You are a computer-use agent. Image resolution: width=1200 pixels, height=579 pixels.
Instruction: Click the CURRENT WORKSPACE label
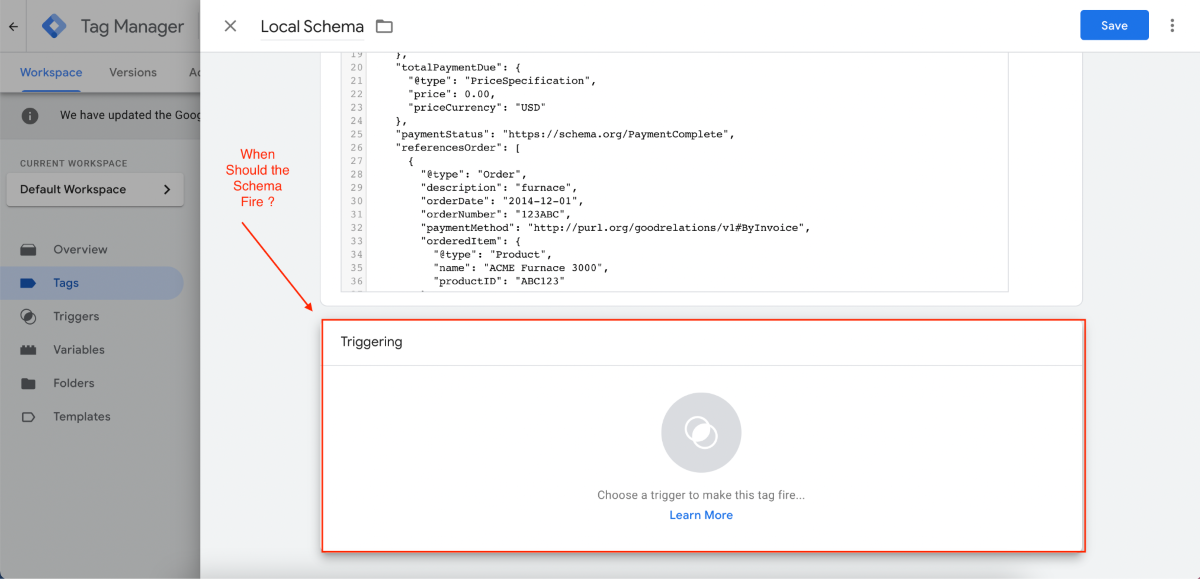[73, 163]
